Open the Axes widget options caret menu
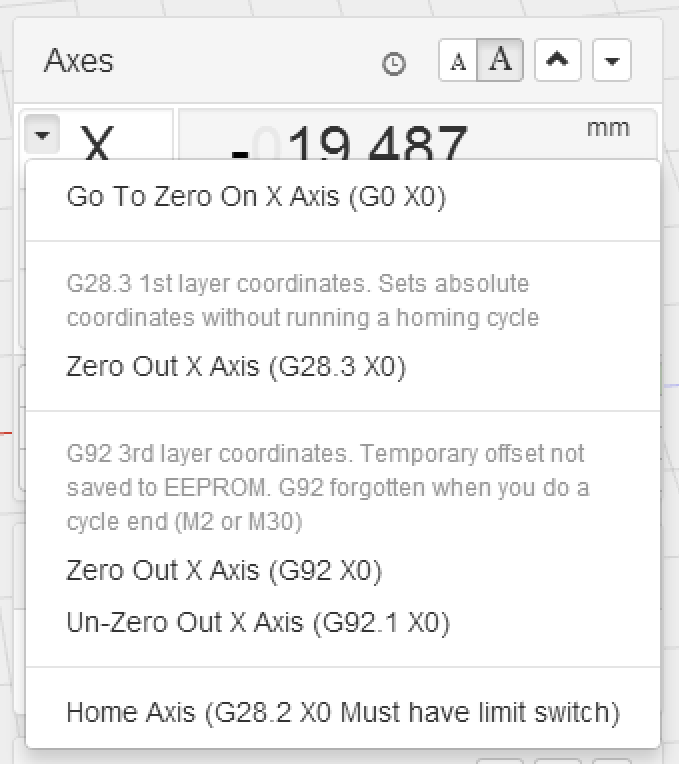 pos(612,62)
